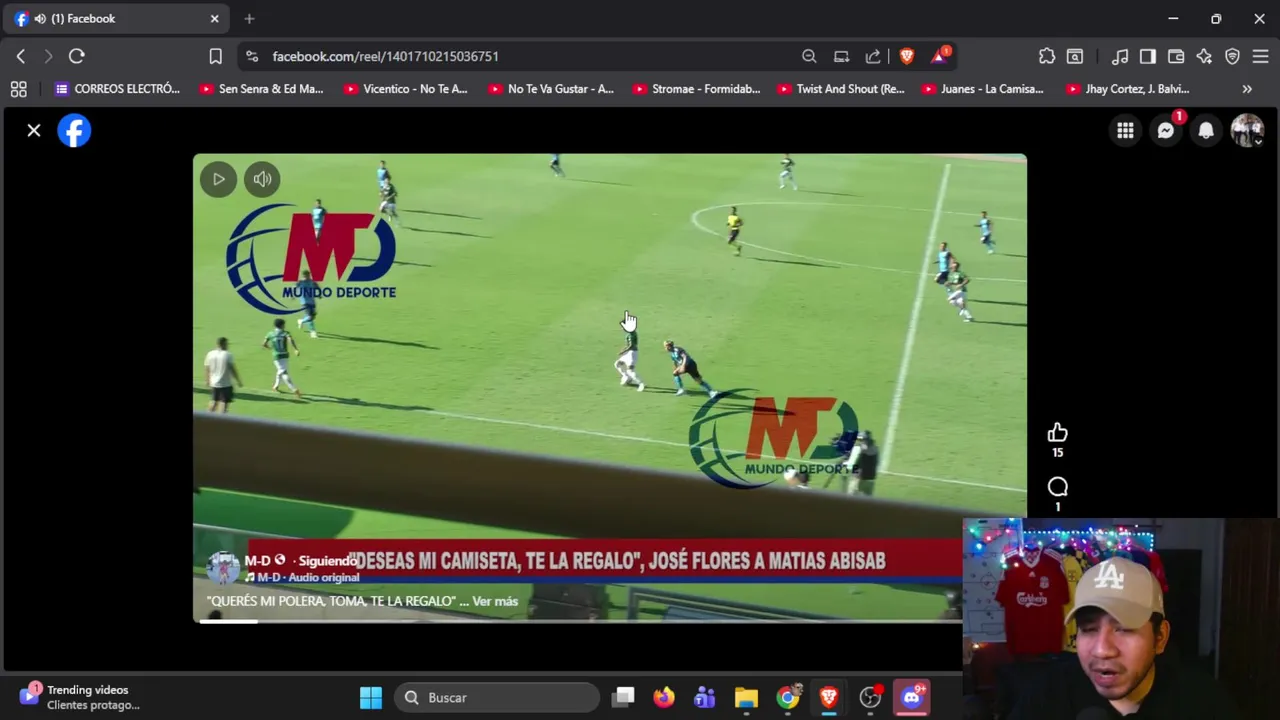This screenshot has height=720, width=1280.
Task: Open Messenger chats
Action: (x=1166, y=131)
